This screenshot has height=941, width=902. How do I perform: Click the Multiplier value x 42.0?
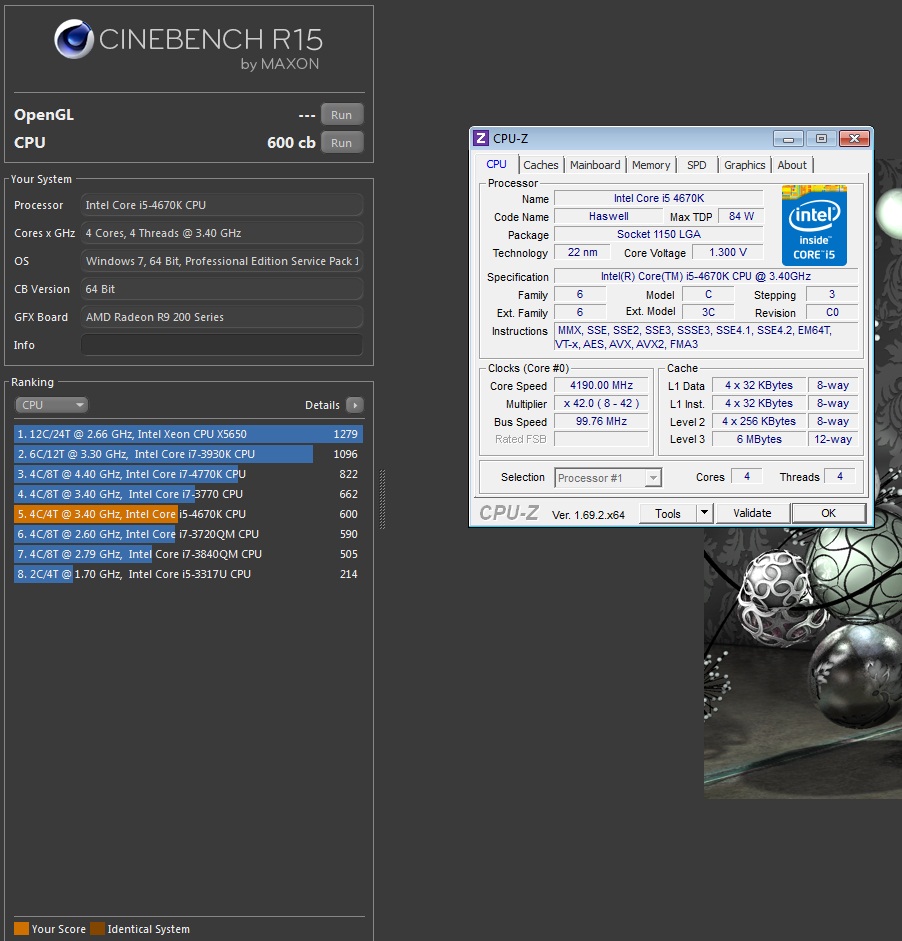pos(601,403)
